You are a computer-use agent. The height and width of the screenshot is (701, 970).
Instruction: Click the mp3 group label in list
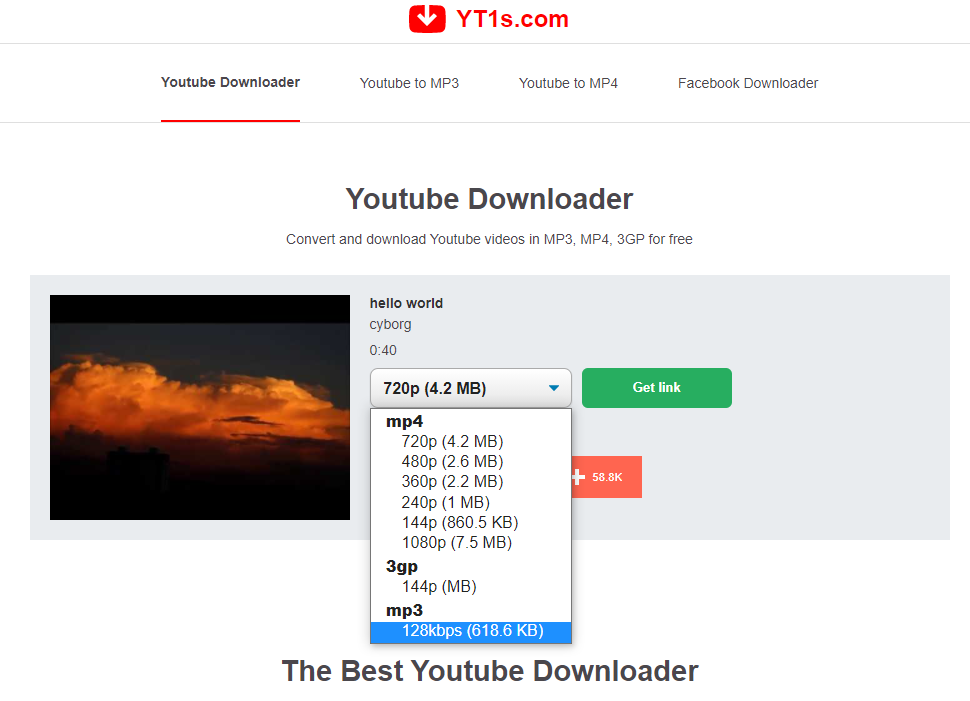pyautogui.click(x=404, y=610)
